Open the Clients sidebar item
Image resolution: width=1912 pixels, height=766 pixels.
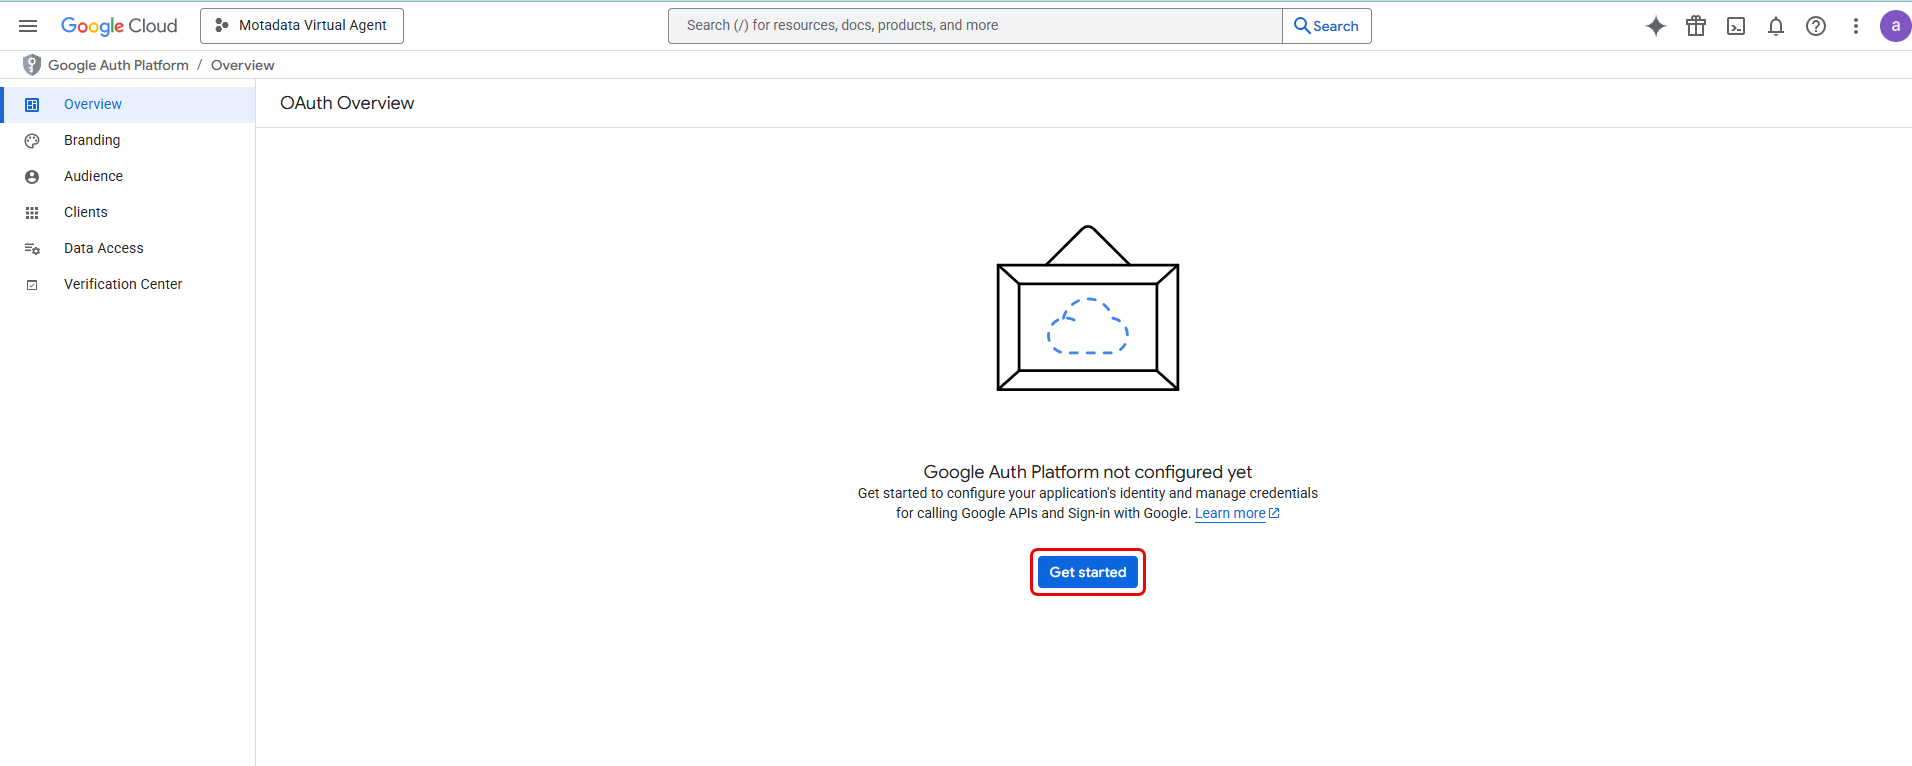(128, 212)
